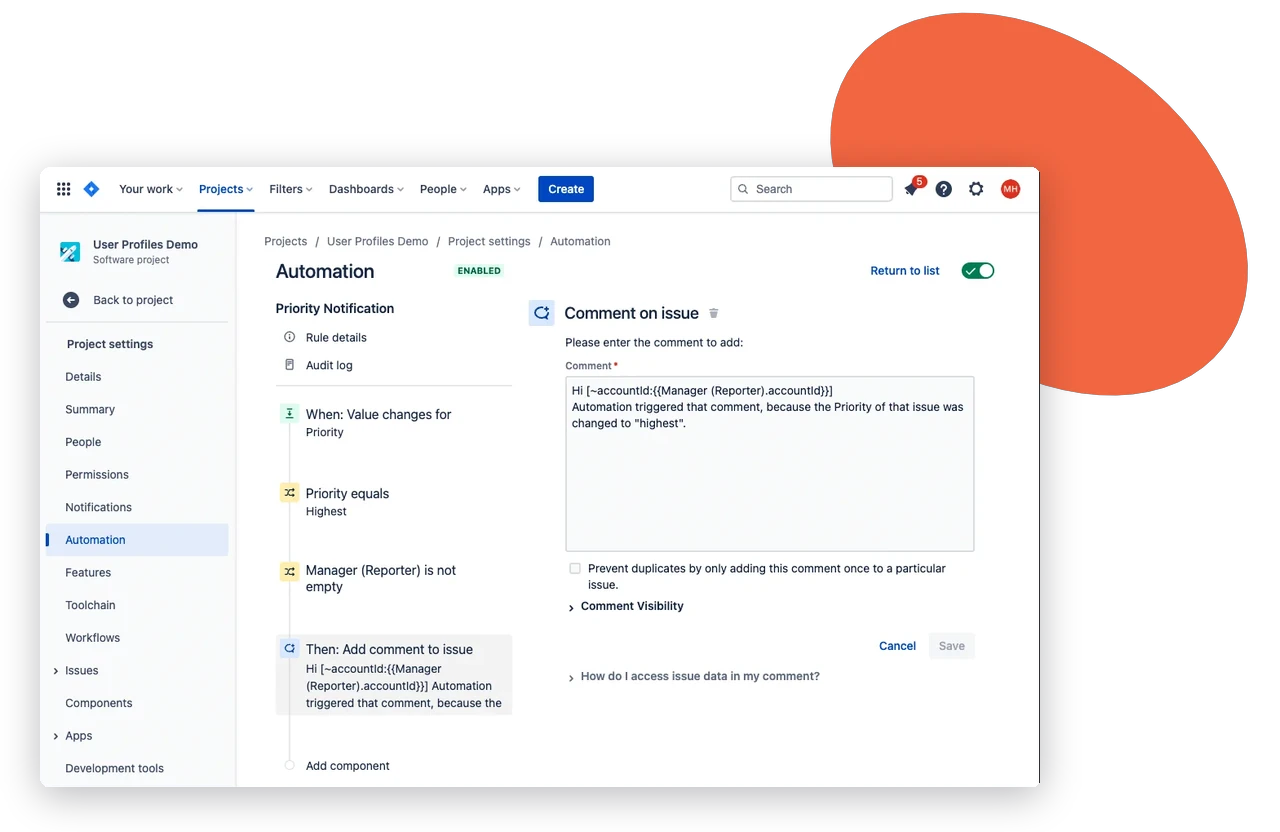Toggle the rule enabled switch off
The width and height of the screenshot is (1280, 832).
tap(978, 271)
